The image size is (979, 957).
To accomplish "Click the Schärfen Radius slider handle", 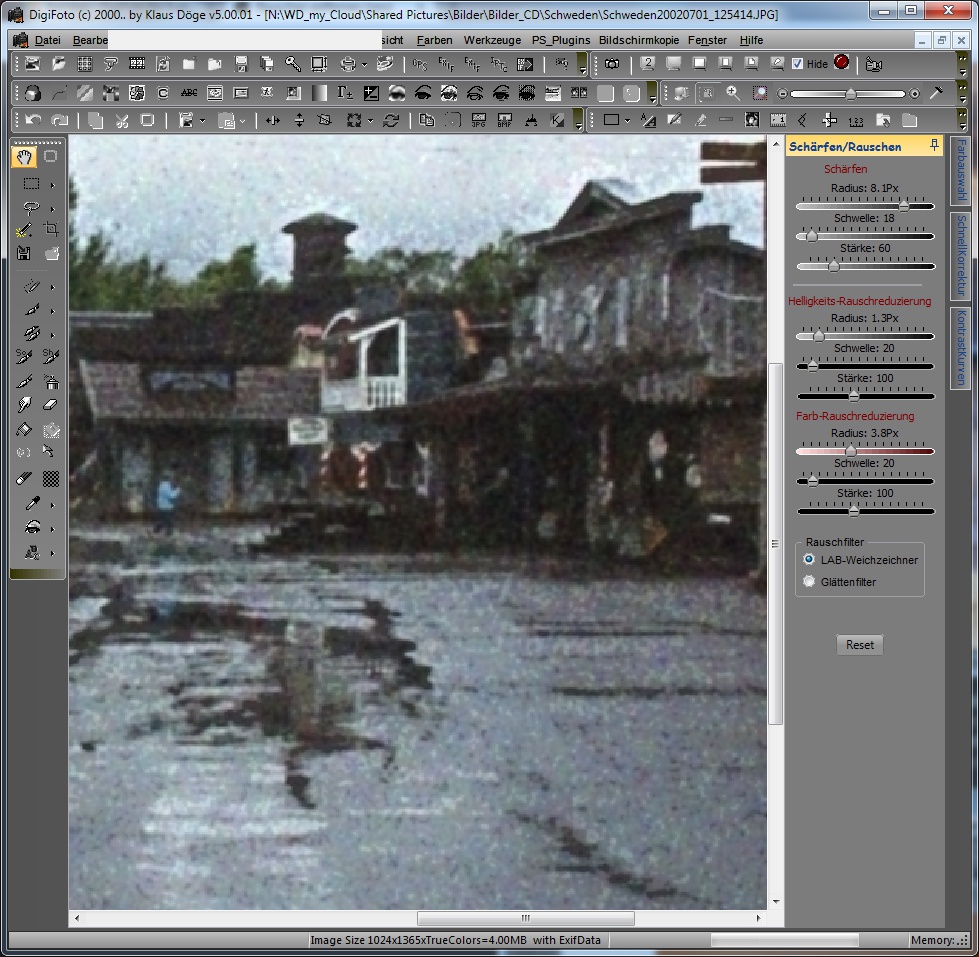I will pyautogui.click(x=904, y=206).
